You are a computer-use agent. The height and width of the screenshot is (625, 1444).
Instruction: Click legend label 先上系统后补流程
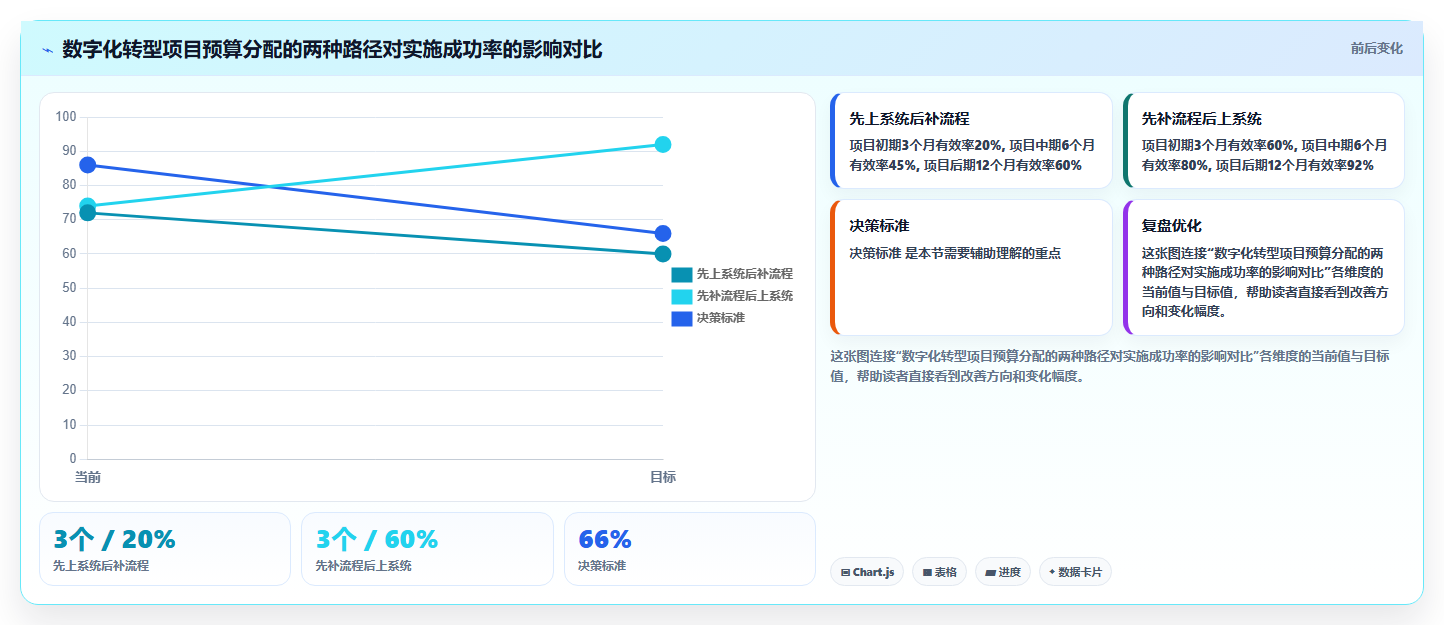745,274
